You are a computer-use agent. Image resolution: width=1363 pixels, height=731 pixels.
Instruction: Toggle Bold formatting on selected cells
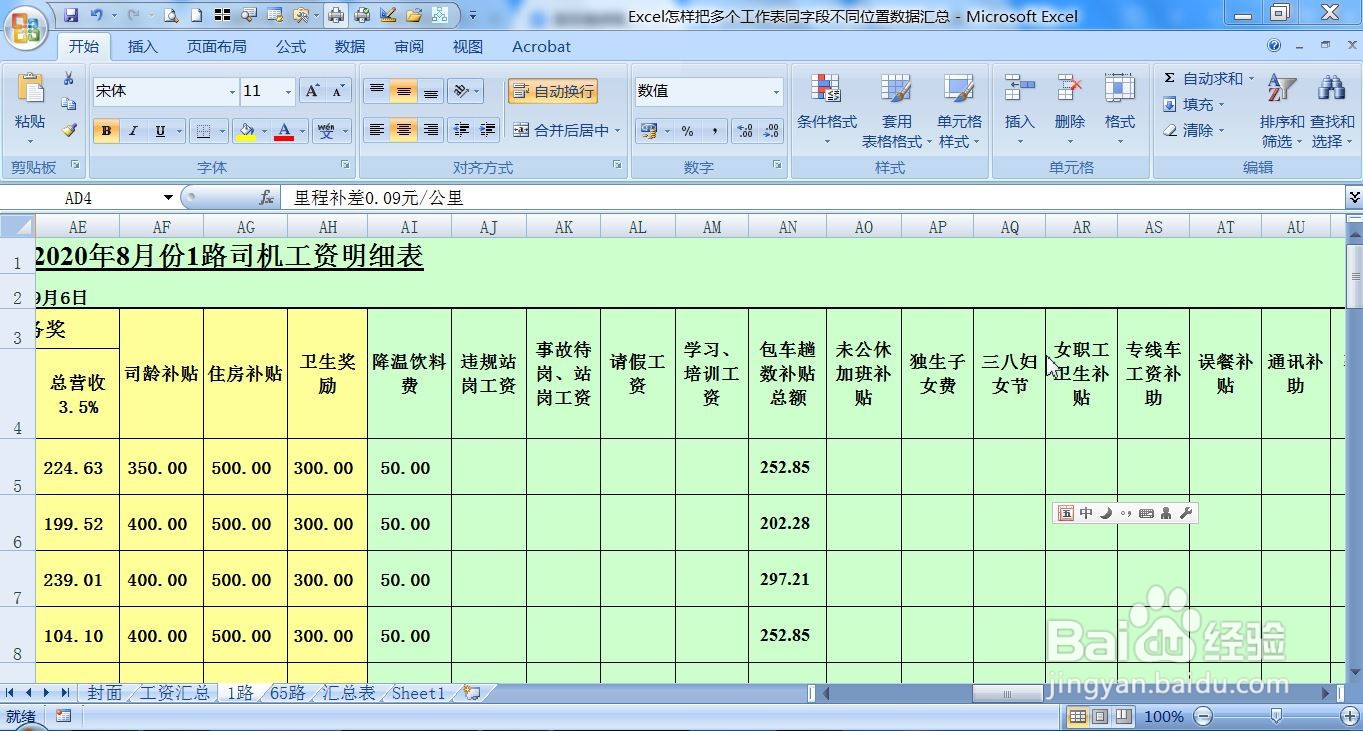pos(105,132)
